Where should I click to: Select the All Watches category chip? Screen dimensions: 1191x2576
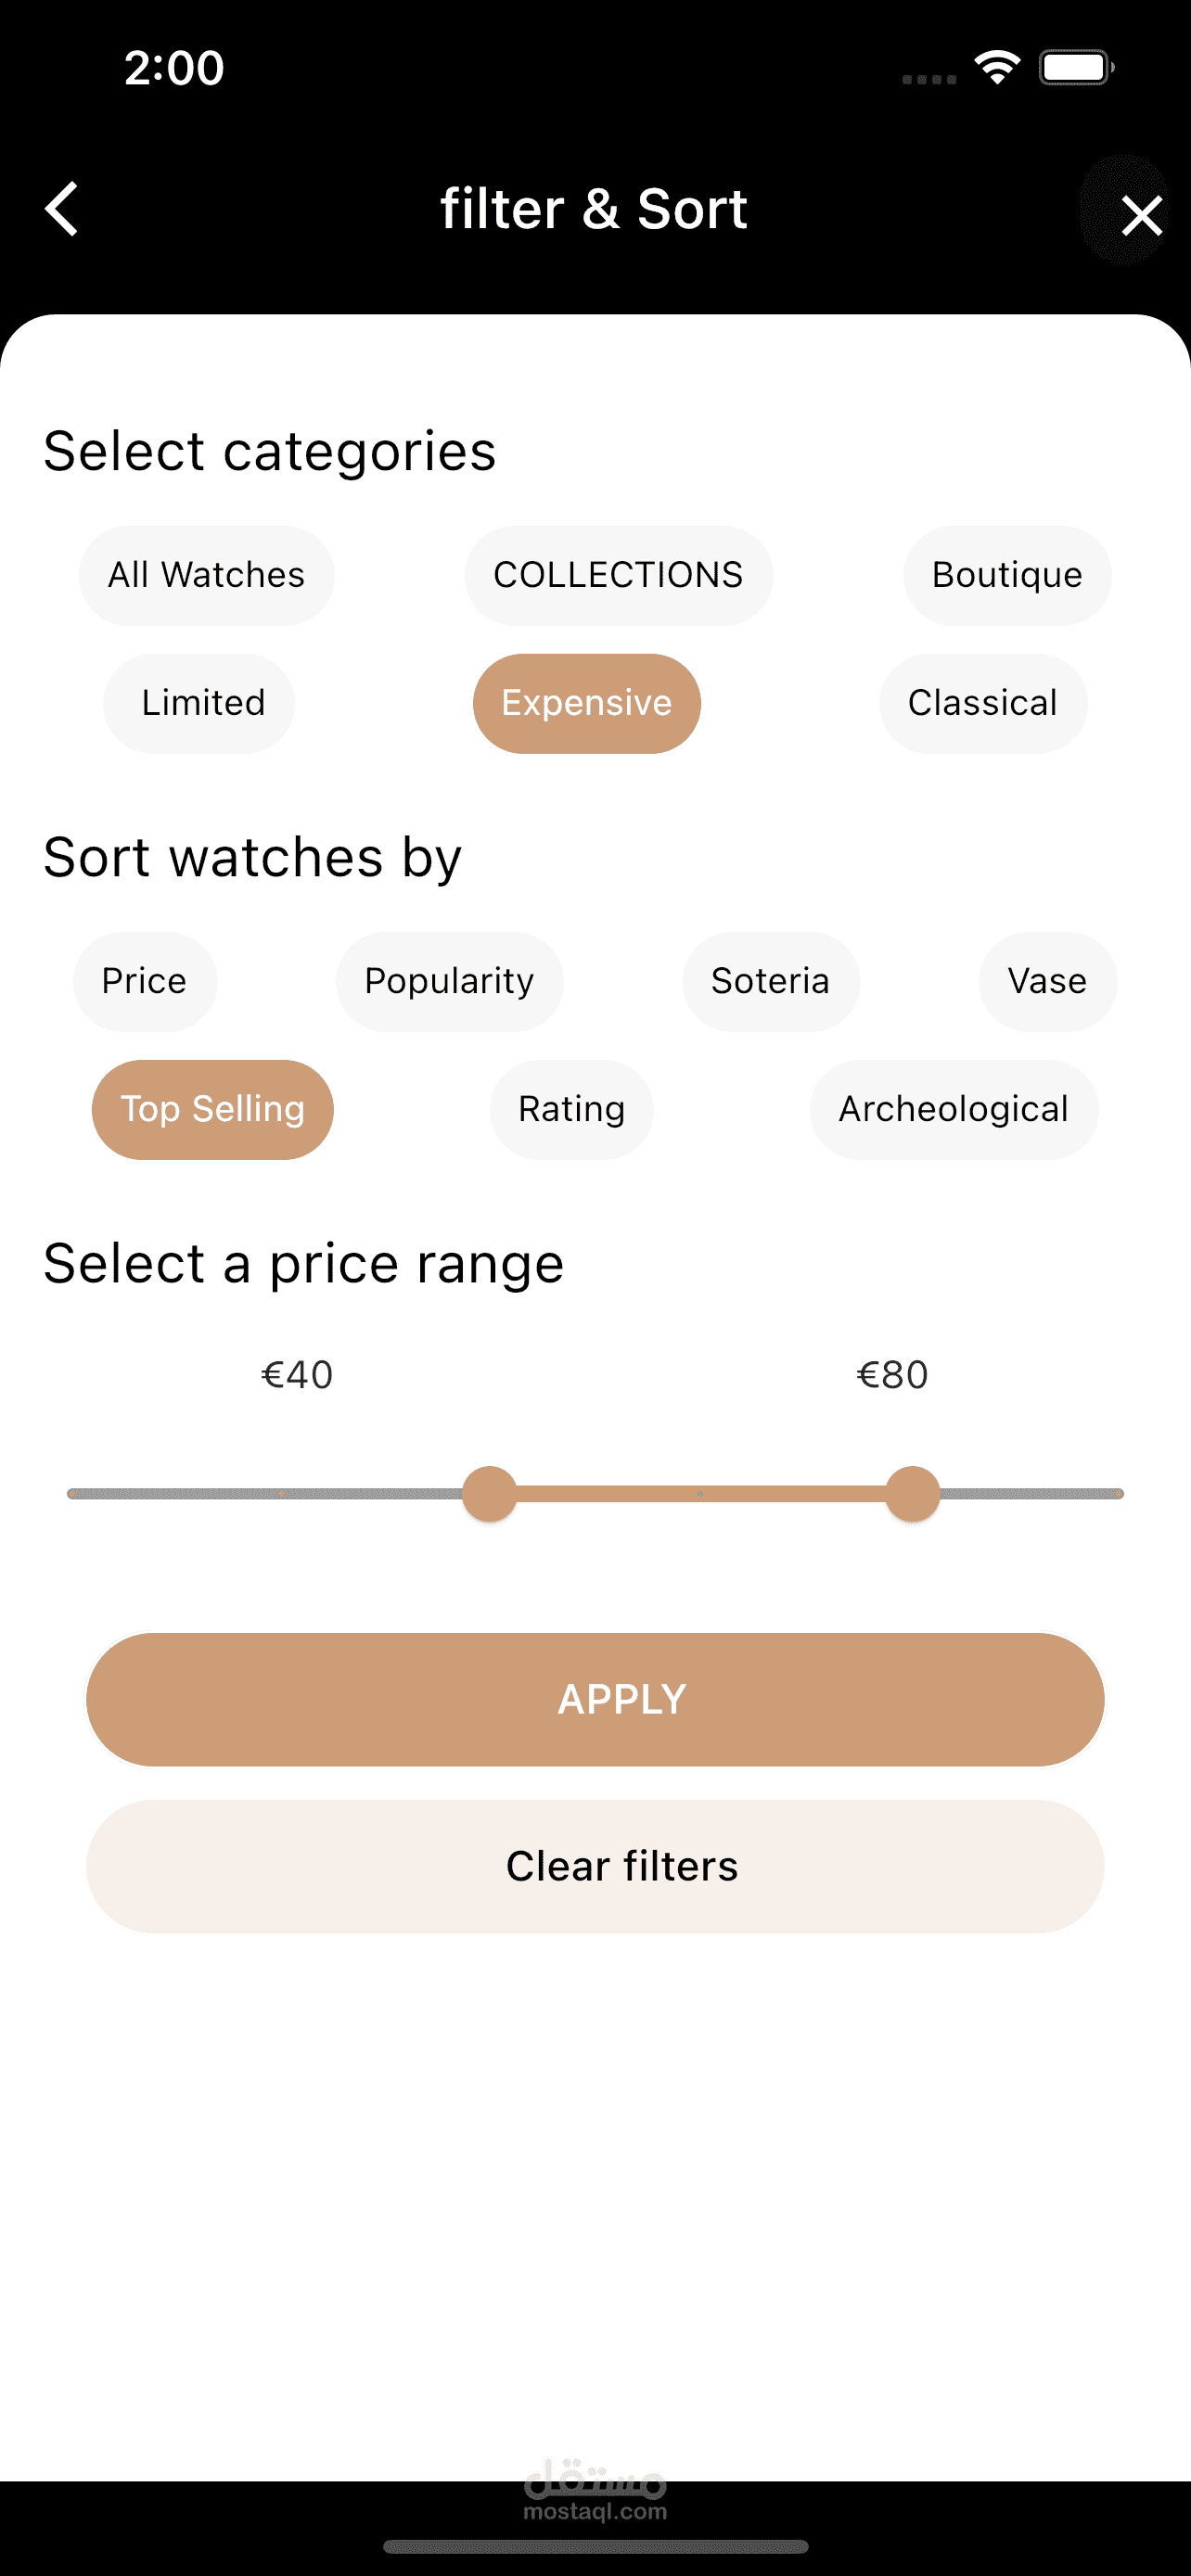click(206, 575)
